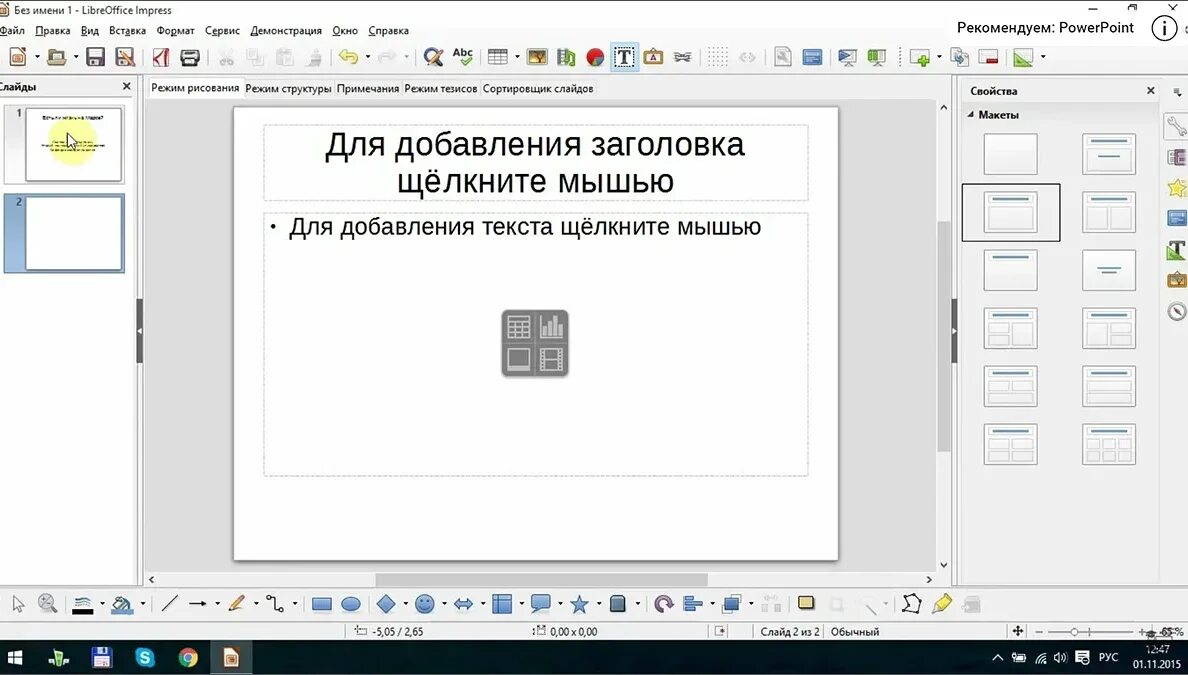The height and width of the screenshot is (675, 1188).
Task: Collapse the Макеты section triangle
Action: pos(971,114)
